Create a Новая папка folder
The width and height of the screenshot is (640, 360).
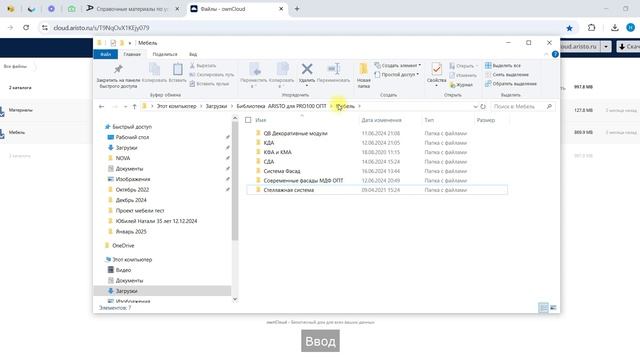[363, 76]
